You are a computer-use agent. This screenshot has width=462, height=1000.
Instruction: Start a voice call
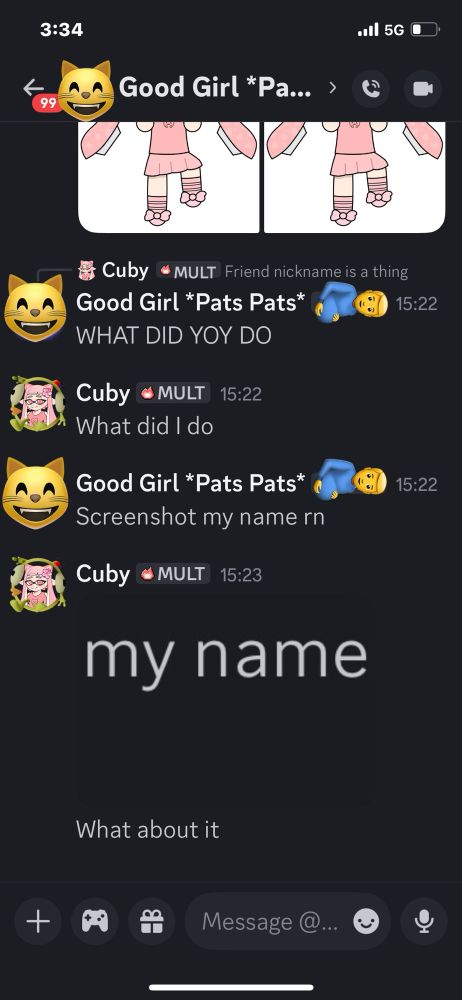371,89
